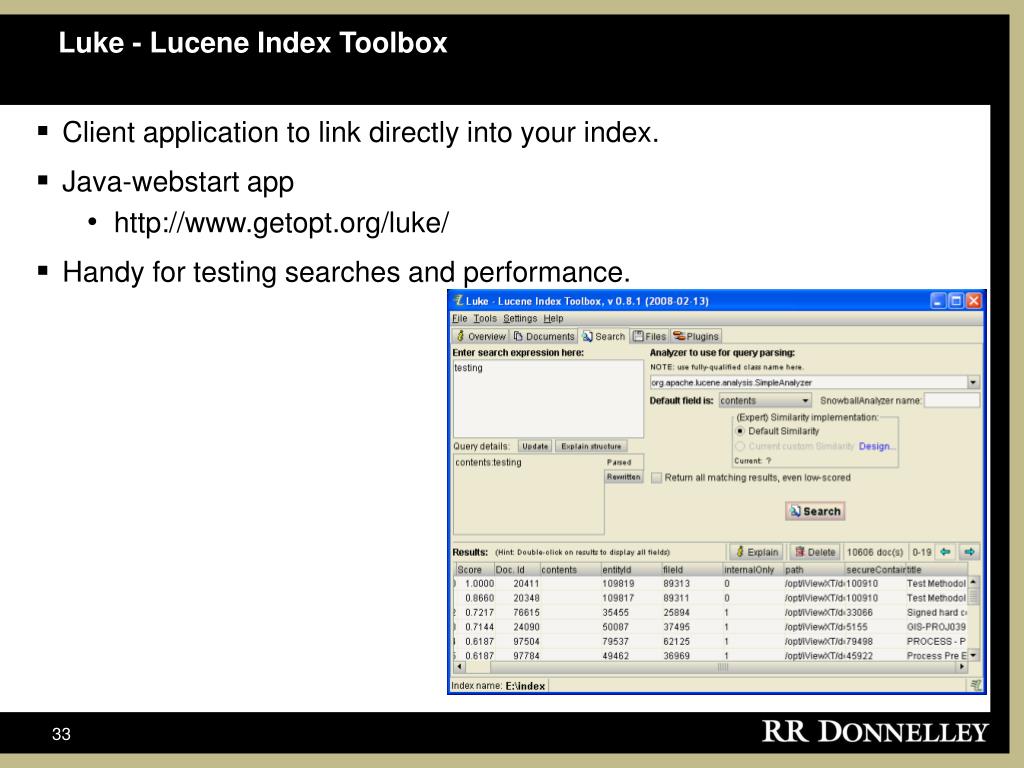Click fileId cell 37495
Screen dimensions: 1024x768
pyautogui.click(x=676, y=627)
